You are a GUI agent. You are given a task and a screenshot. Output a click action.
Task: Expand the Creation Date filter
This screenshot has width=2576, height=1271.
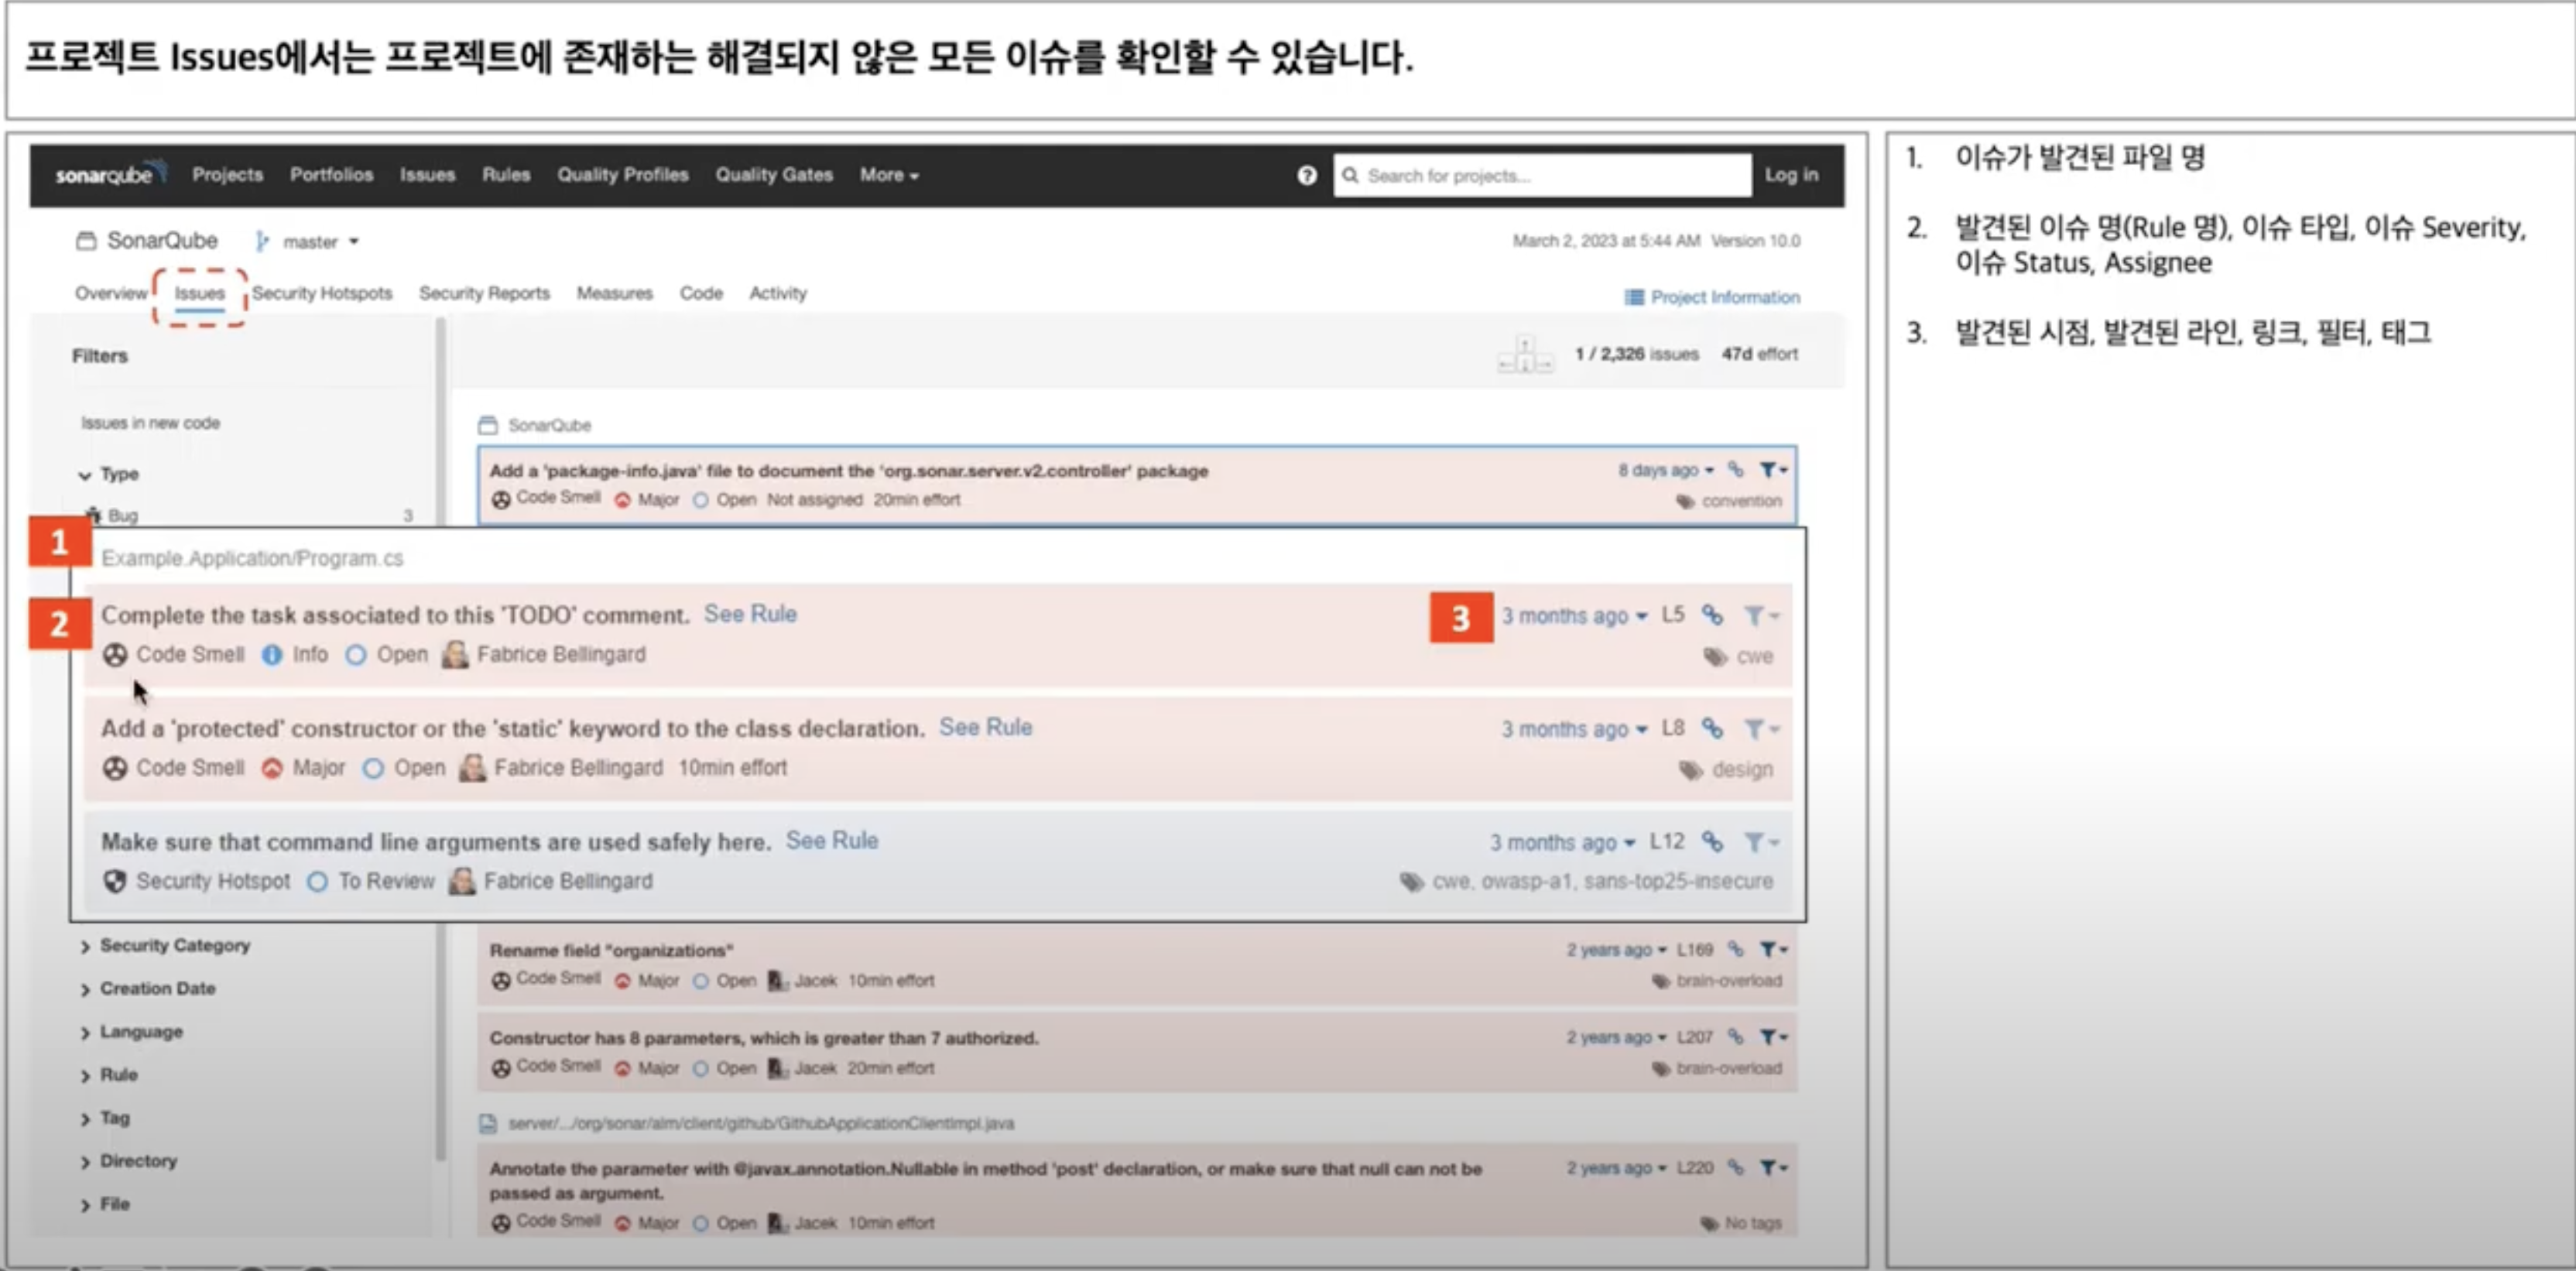pos(156,988)
